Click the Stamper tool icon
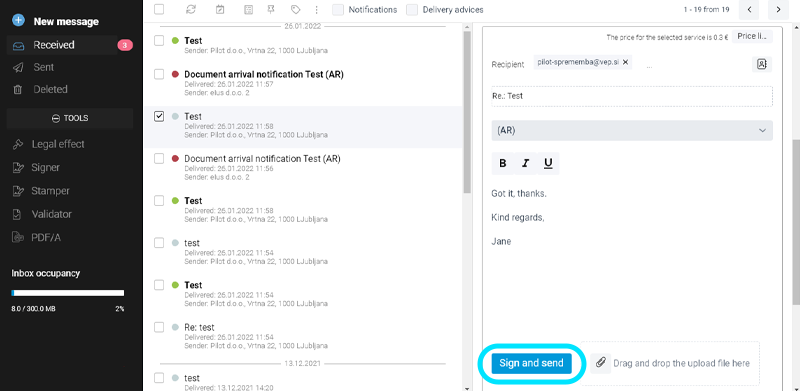 [18, 191]
